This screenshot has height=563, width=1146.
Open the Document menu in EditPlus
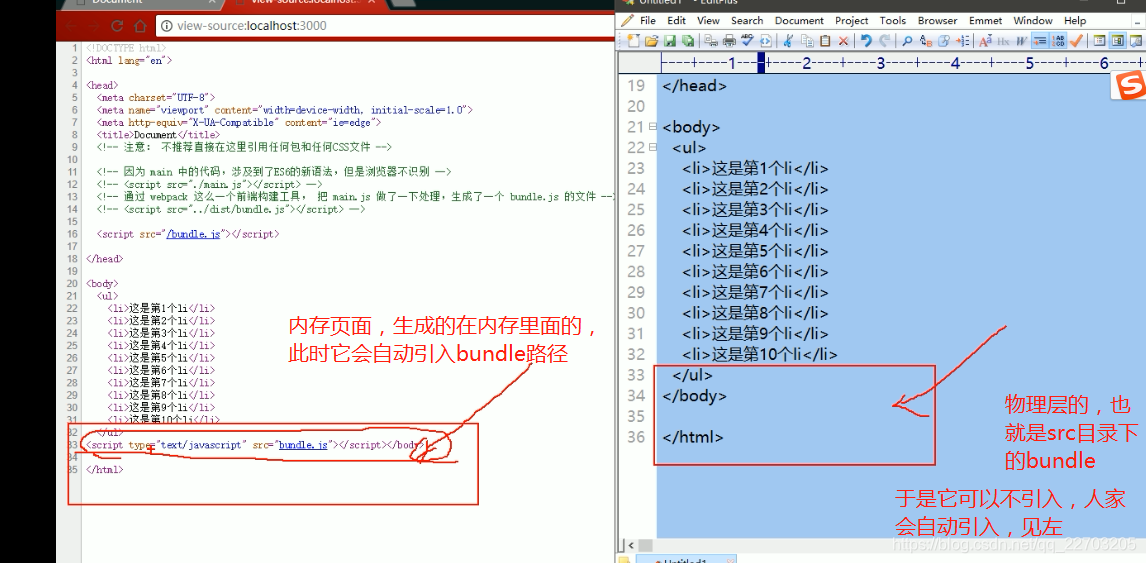click(x=799, y=20)
